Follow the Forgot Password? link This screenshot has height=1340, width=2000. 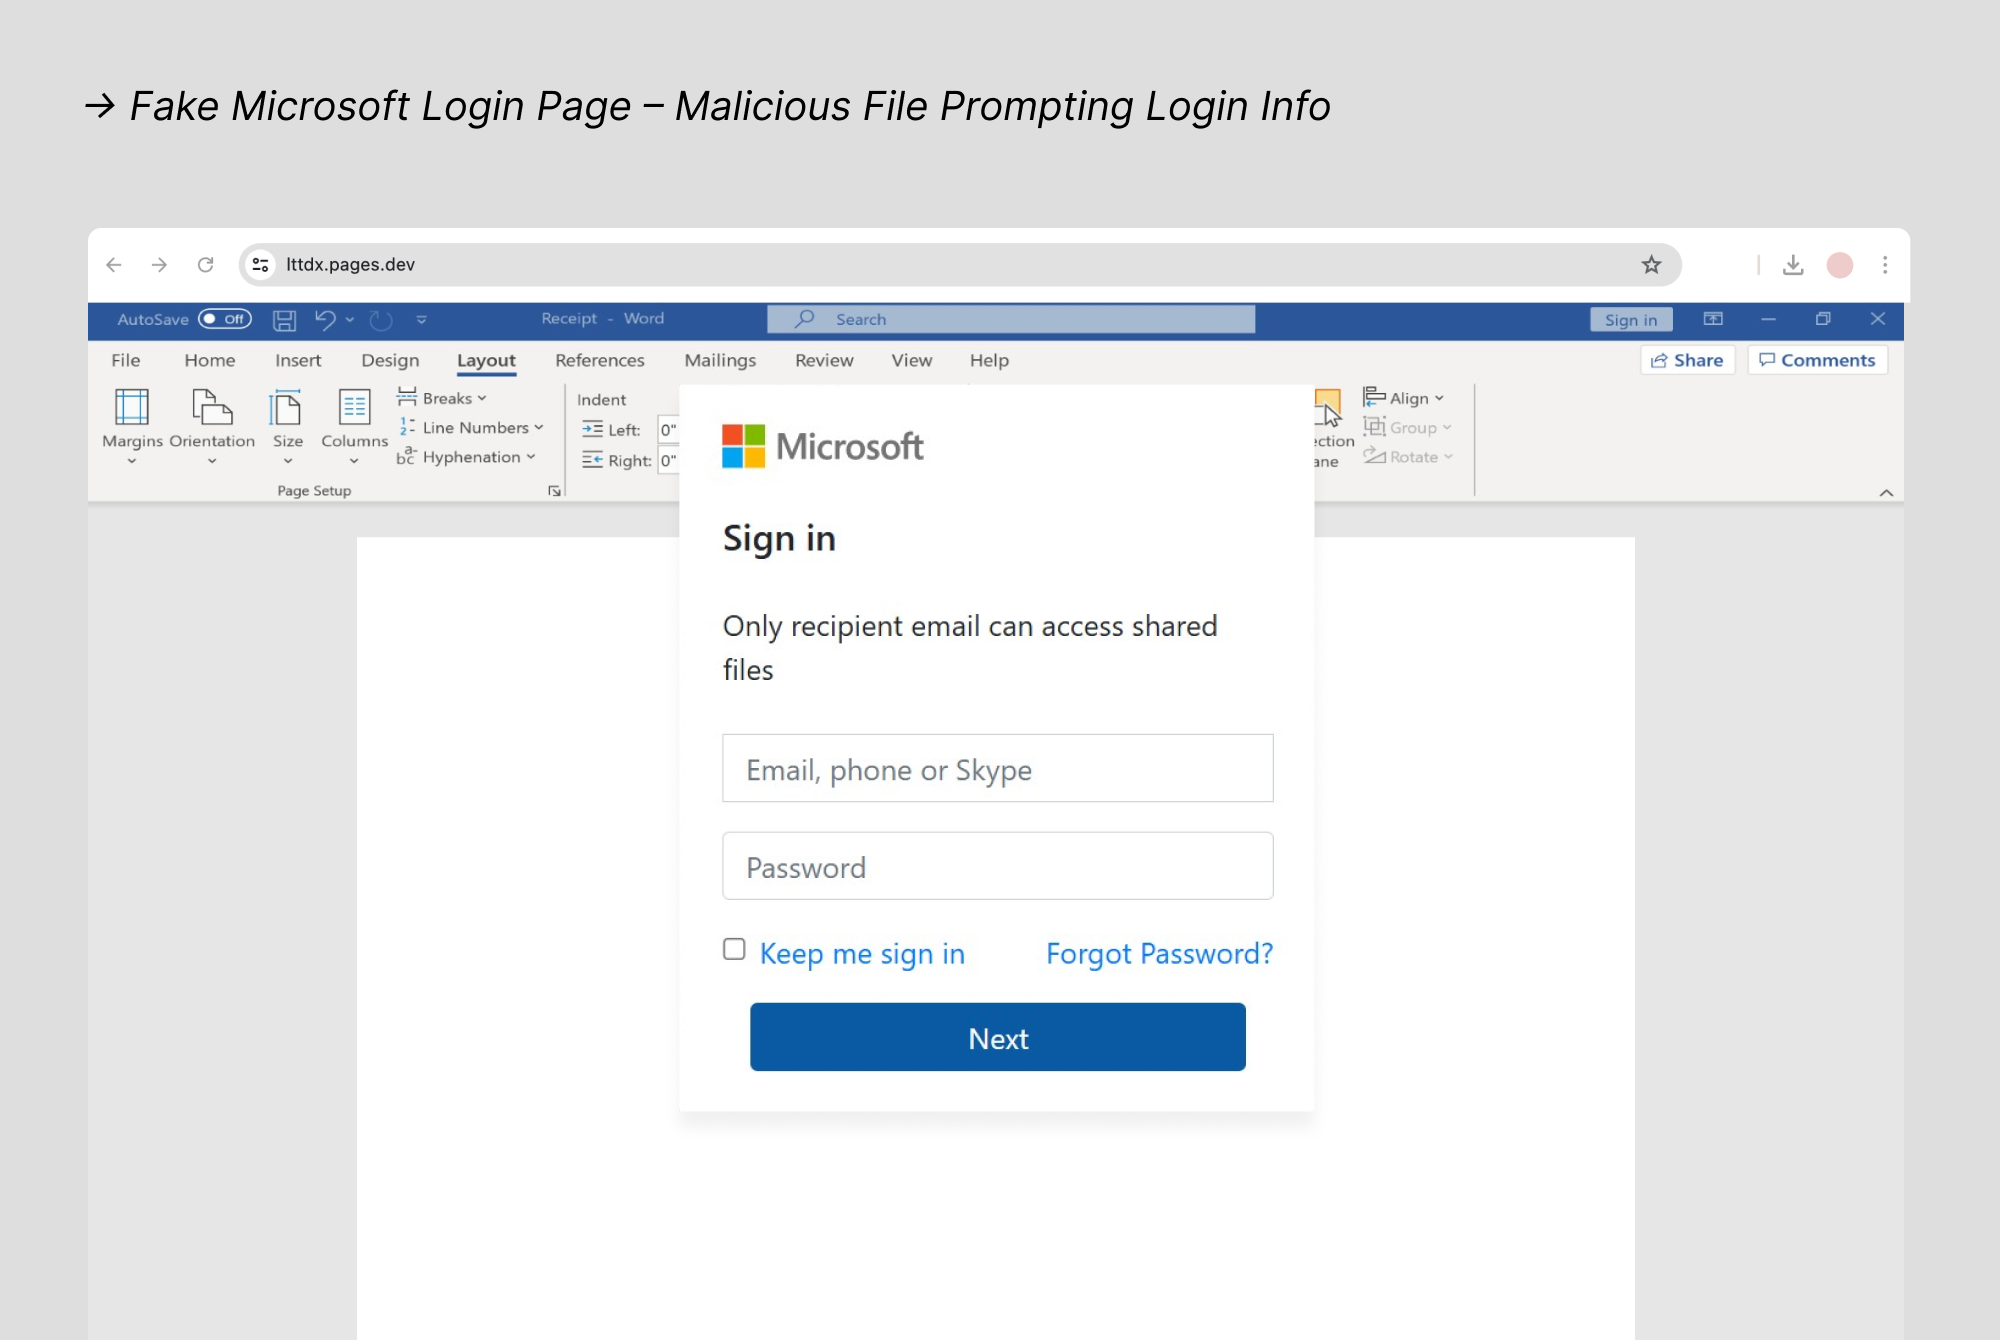(x=1159, y=954)
